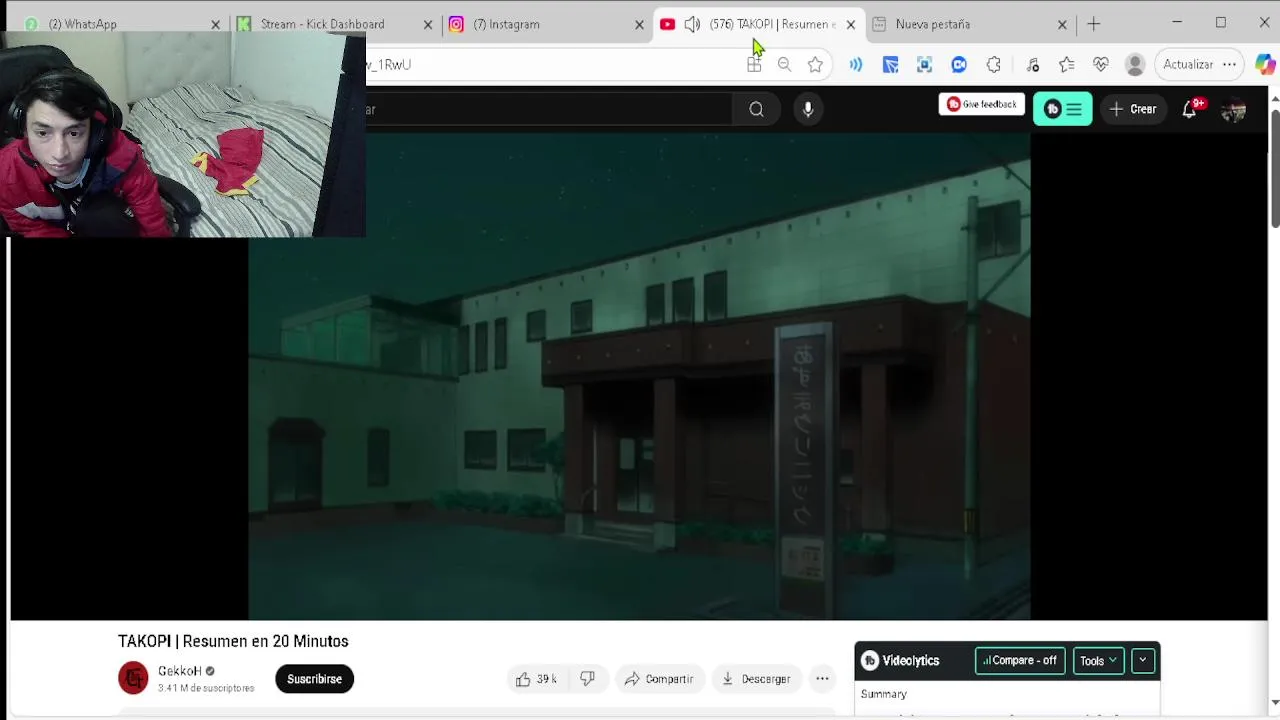Click the video player to pause

click(x=639, y=376)
